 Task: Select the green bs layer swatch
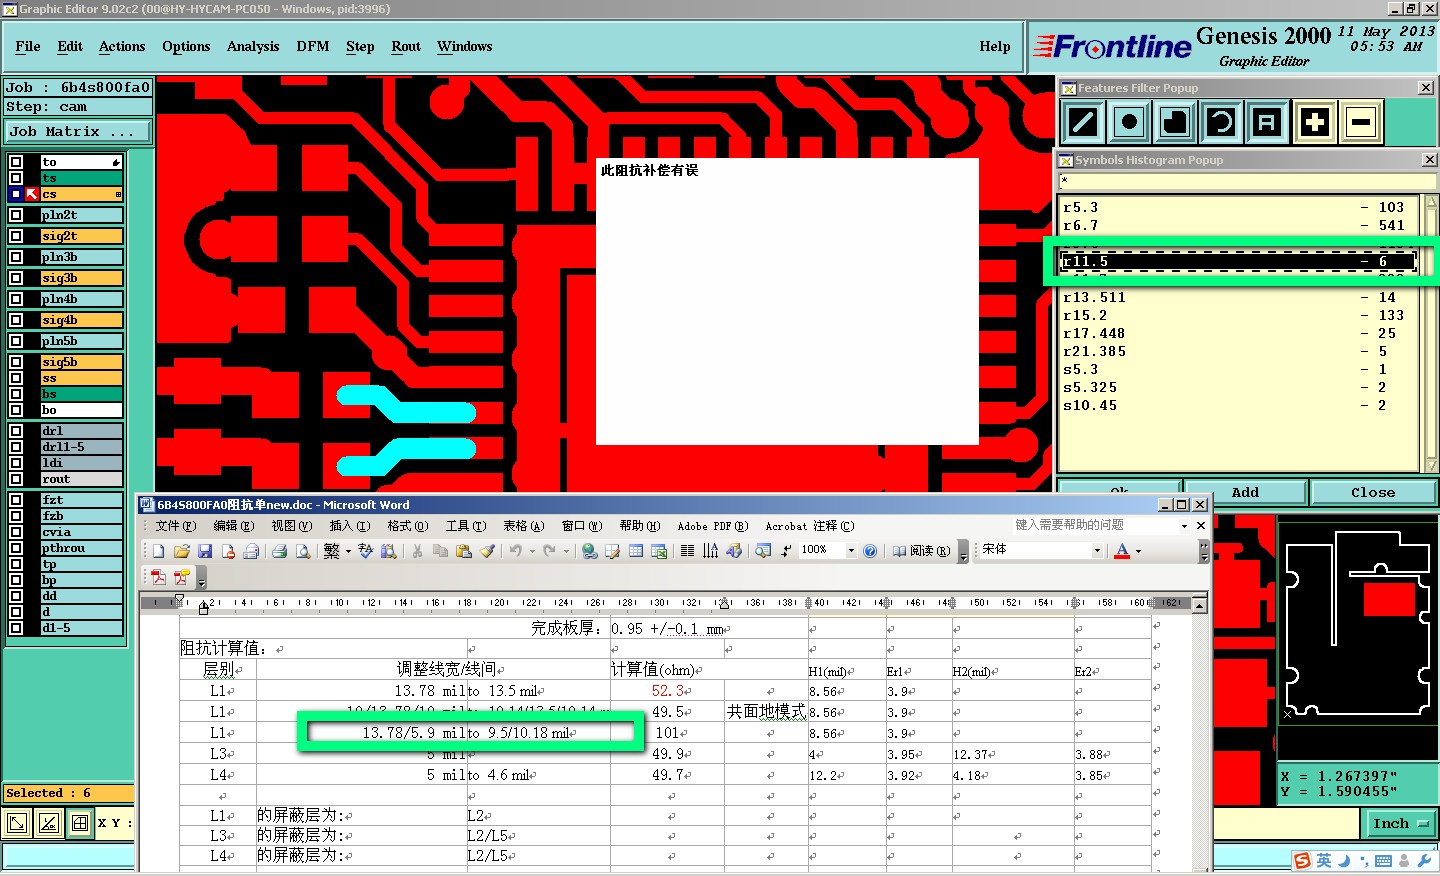[81, 394]
